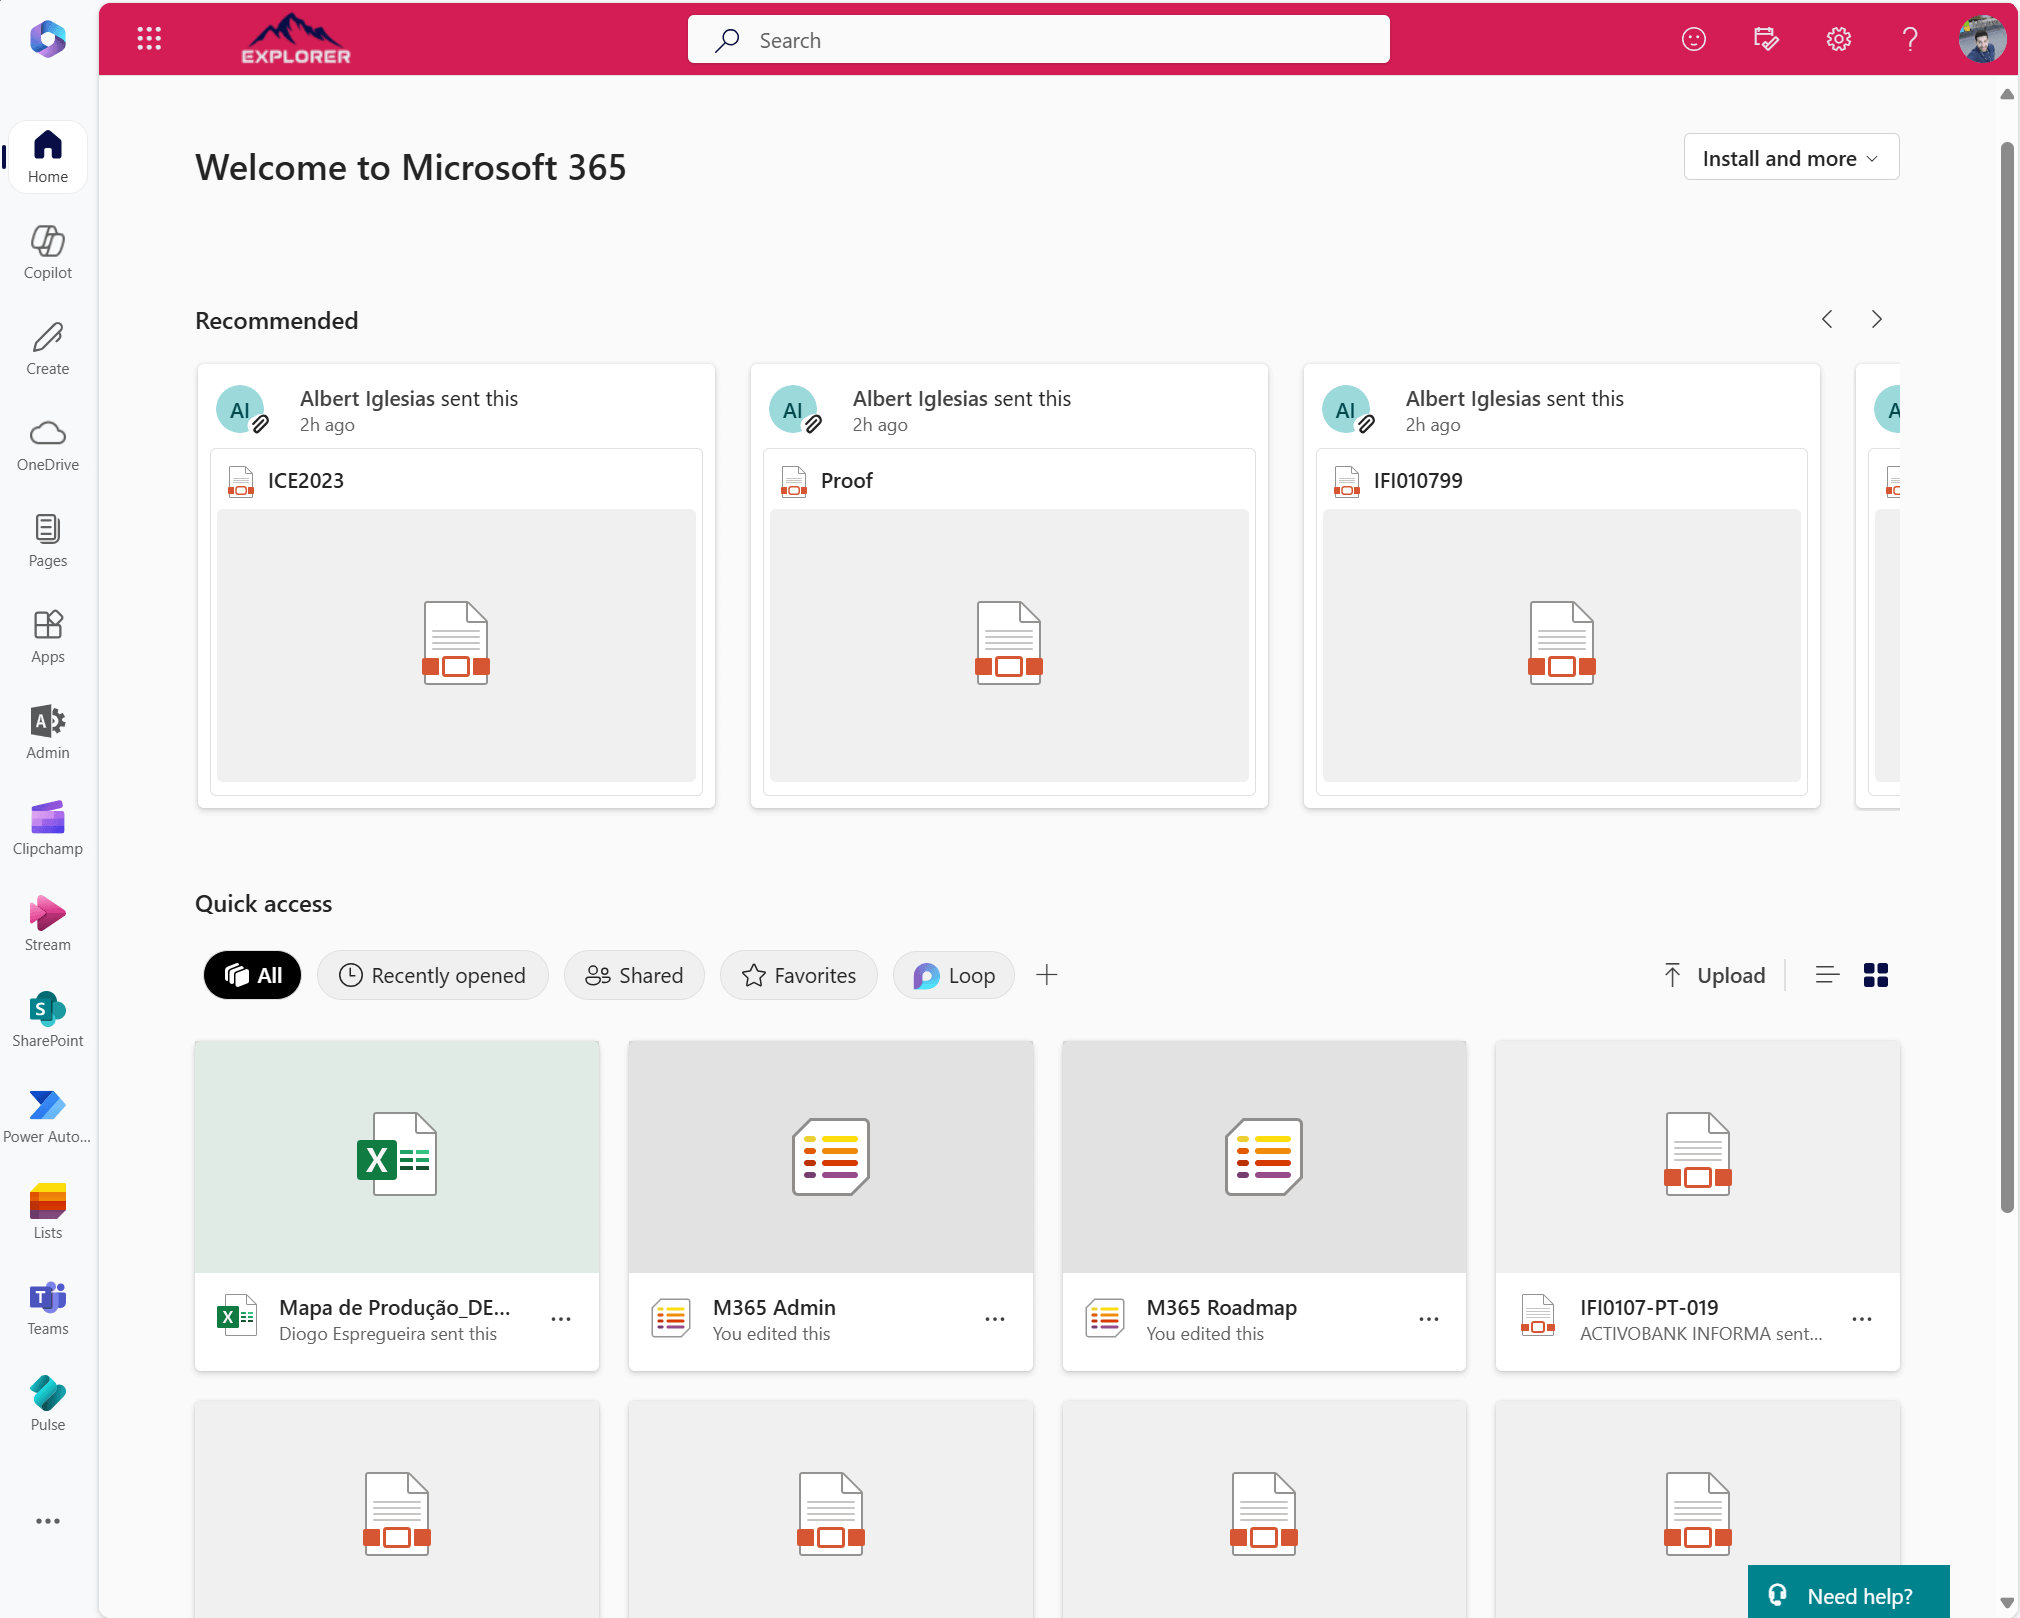Open Copilot from the left sidebar
This screenshot has height=1618, width=2020.
click(47, 250)
